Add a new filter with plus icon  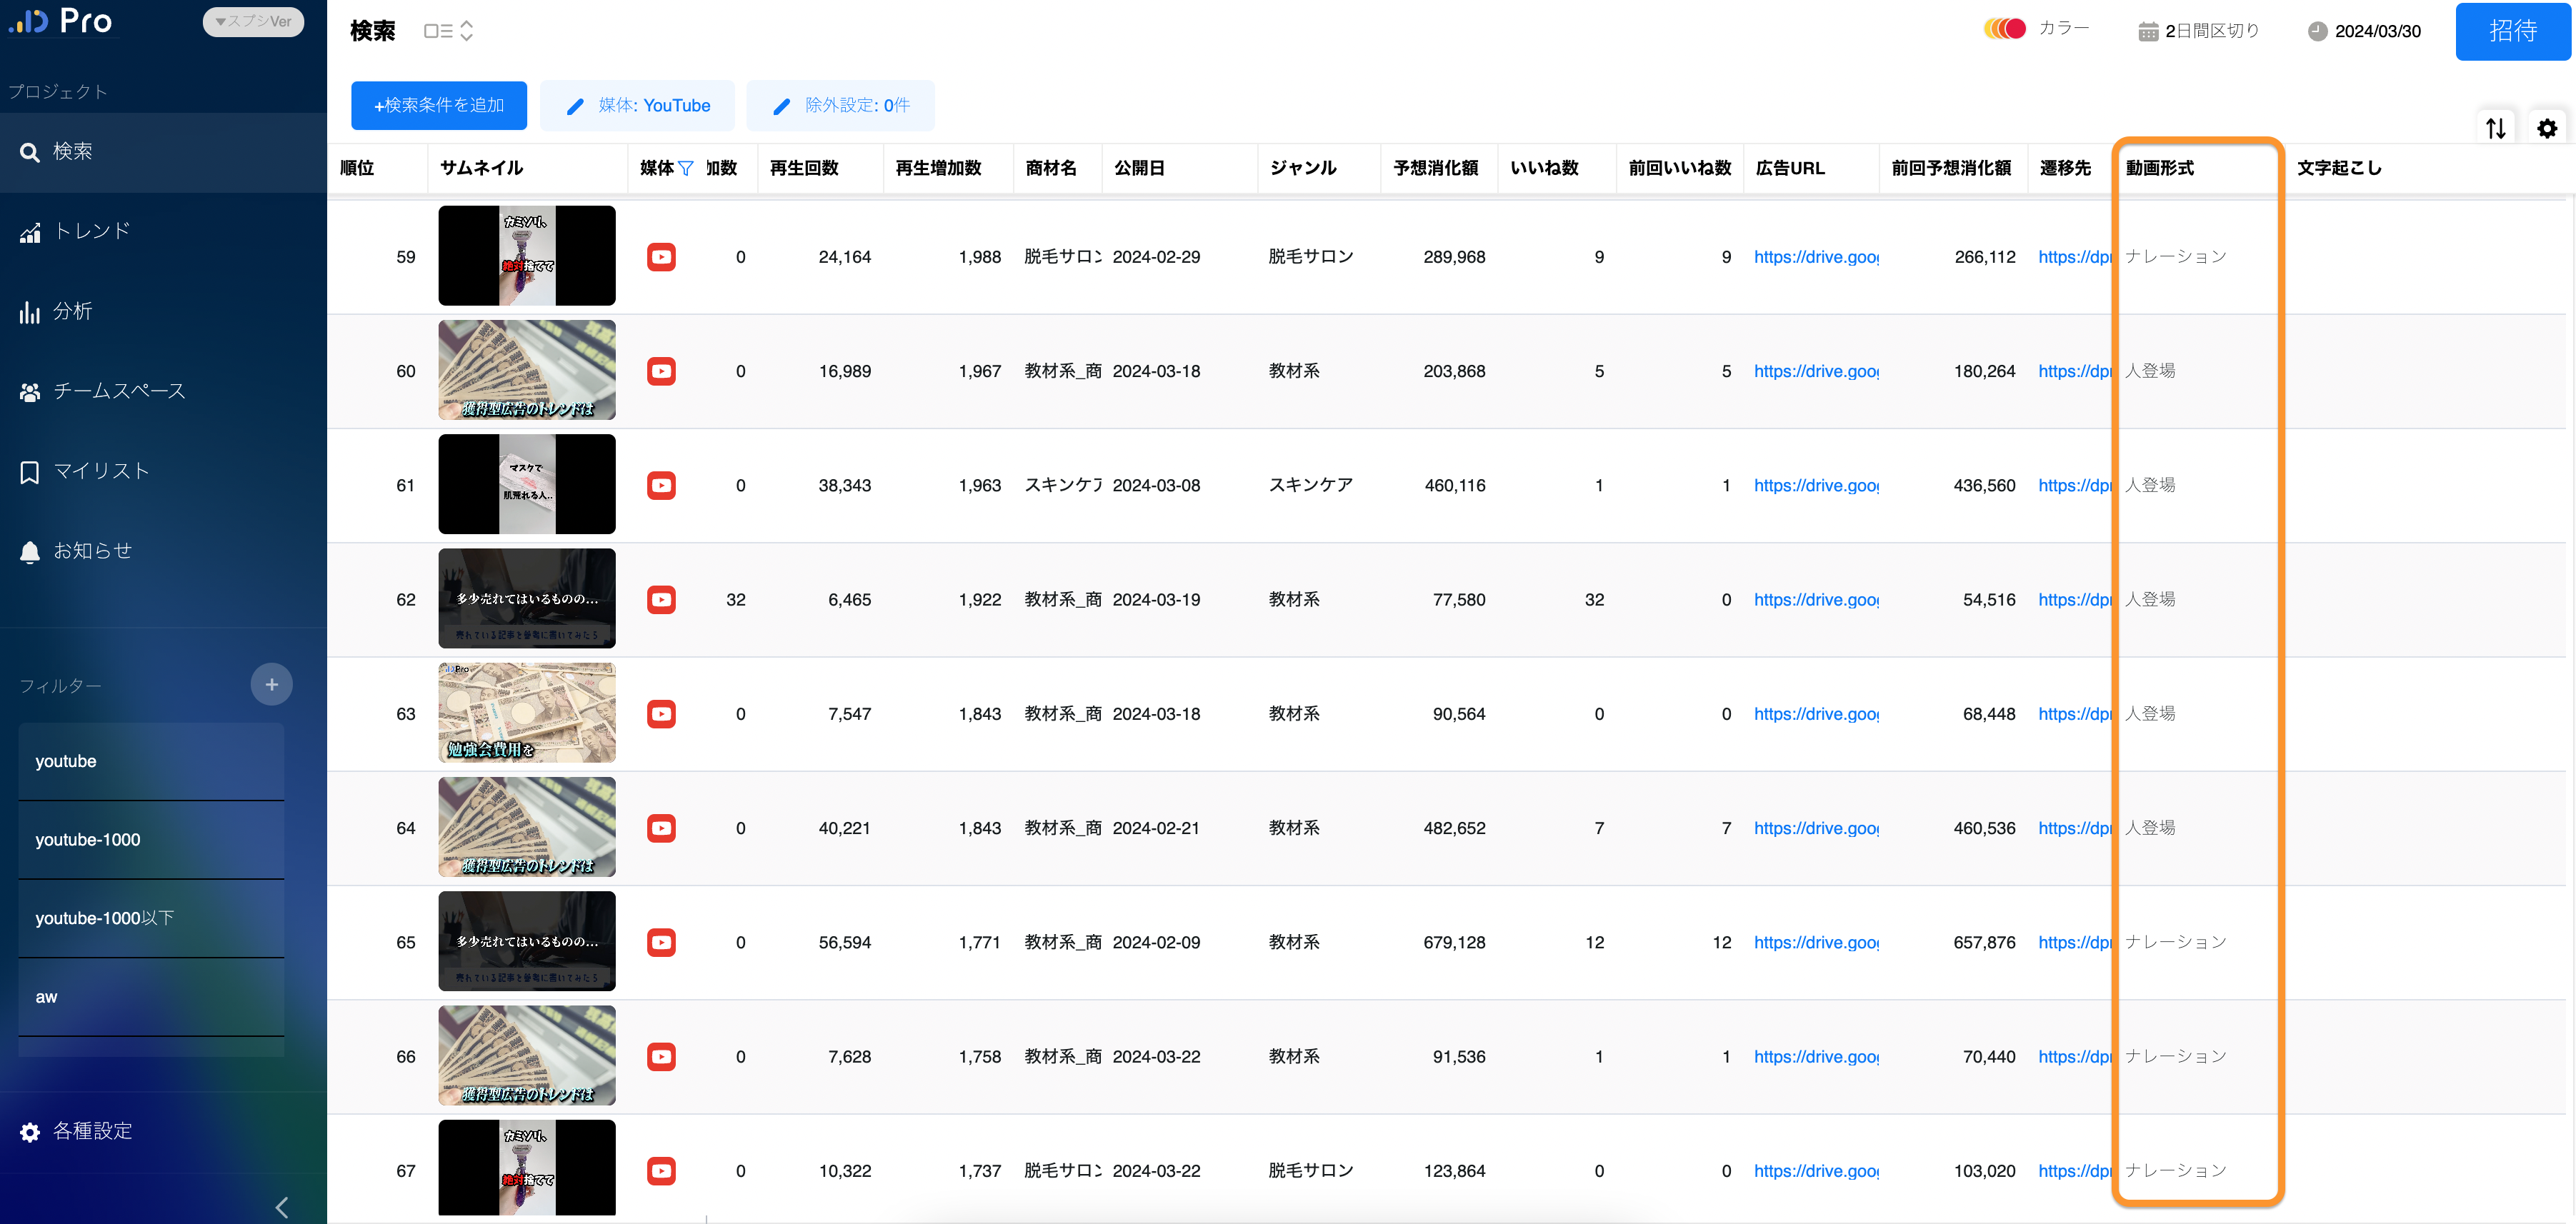(x=271, y=685)
